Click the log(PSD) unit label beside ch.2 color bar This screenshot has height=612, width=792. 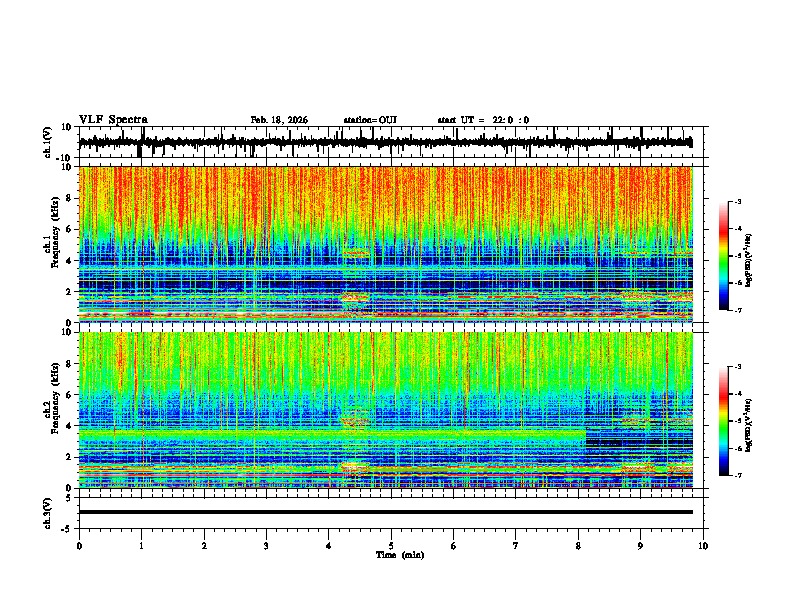tap(748, 425)
